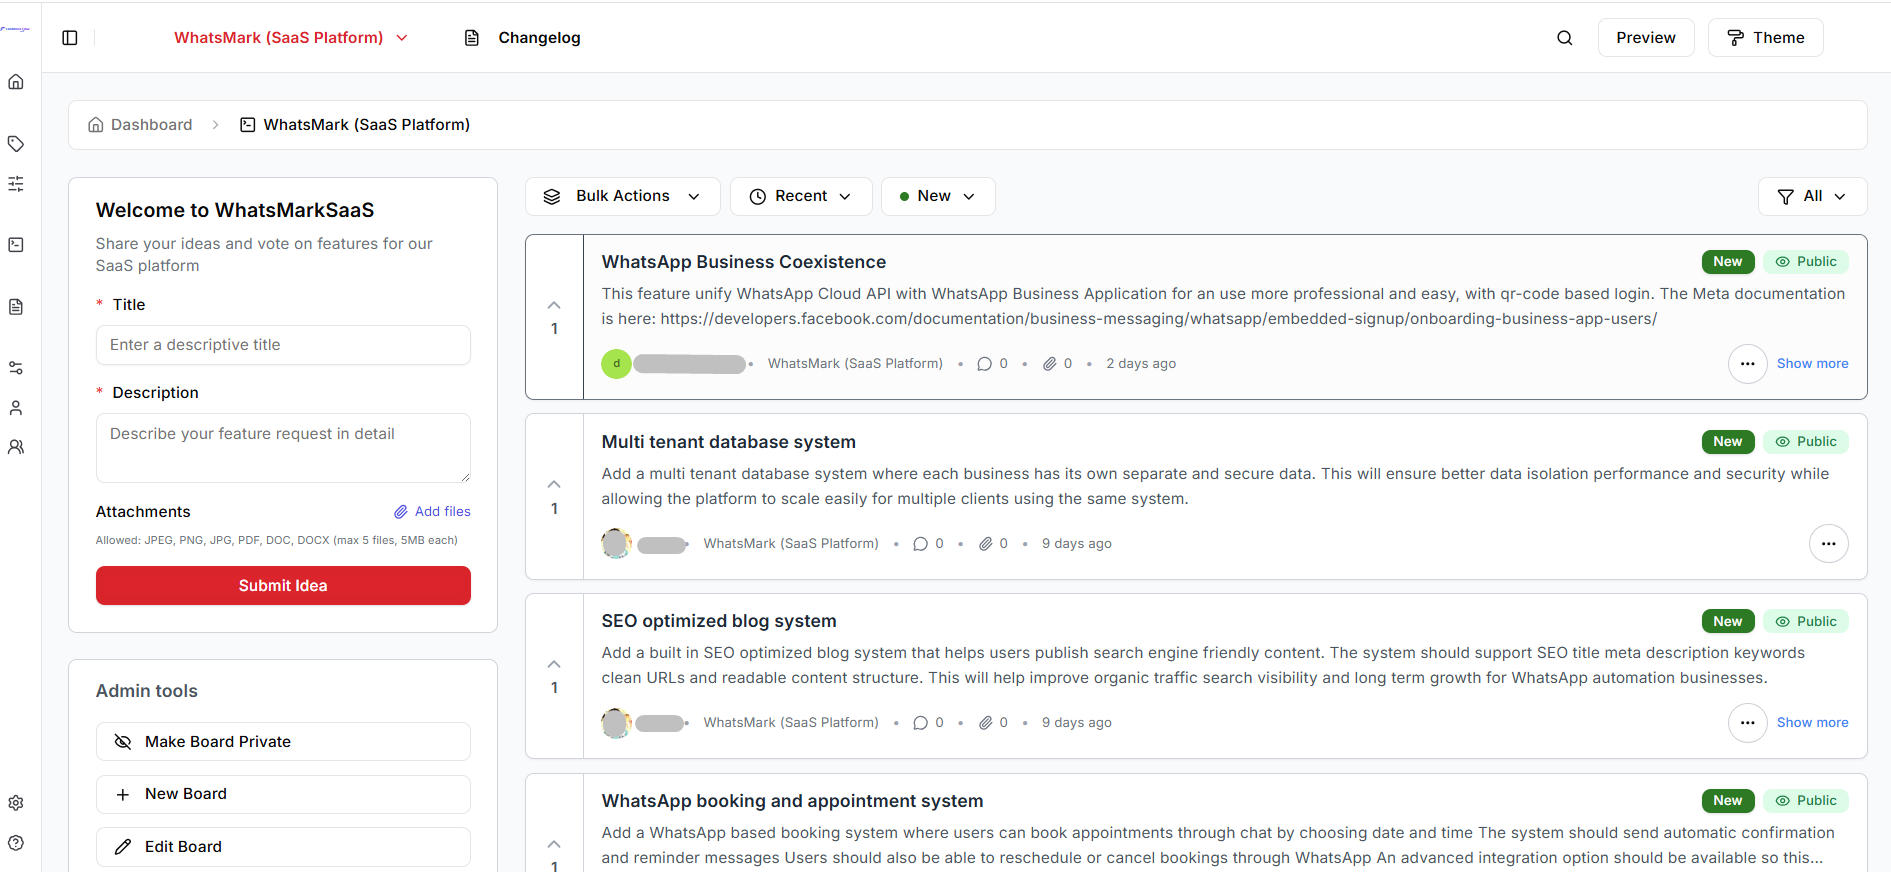Click the help question mark icon
Viewport: 1891px width, 872px height.
pos(16,843)
